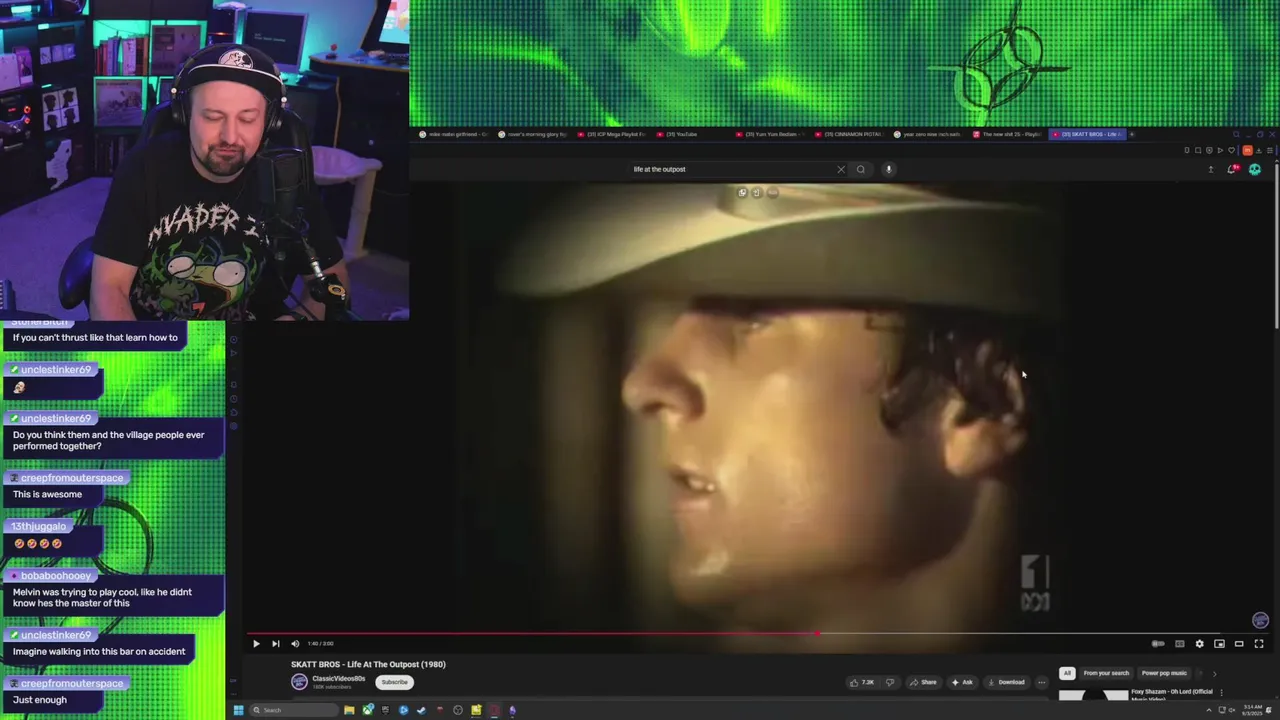1280x720 pixels.
Task: Open the browser player icon in toolbar
Action: click(x=1220, y=151)
